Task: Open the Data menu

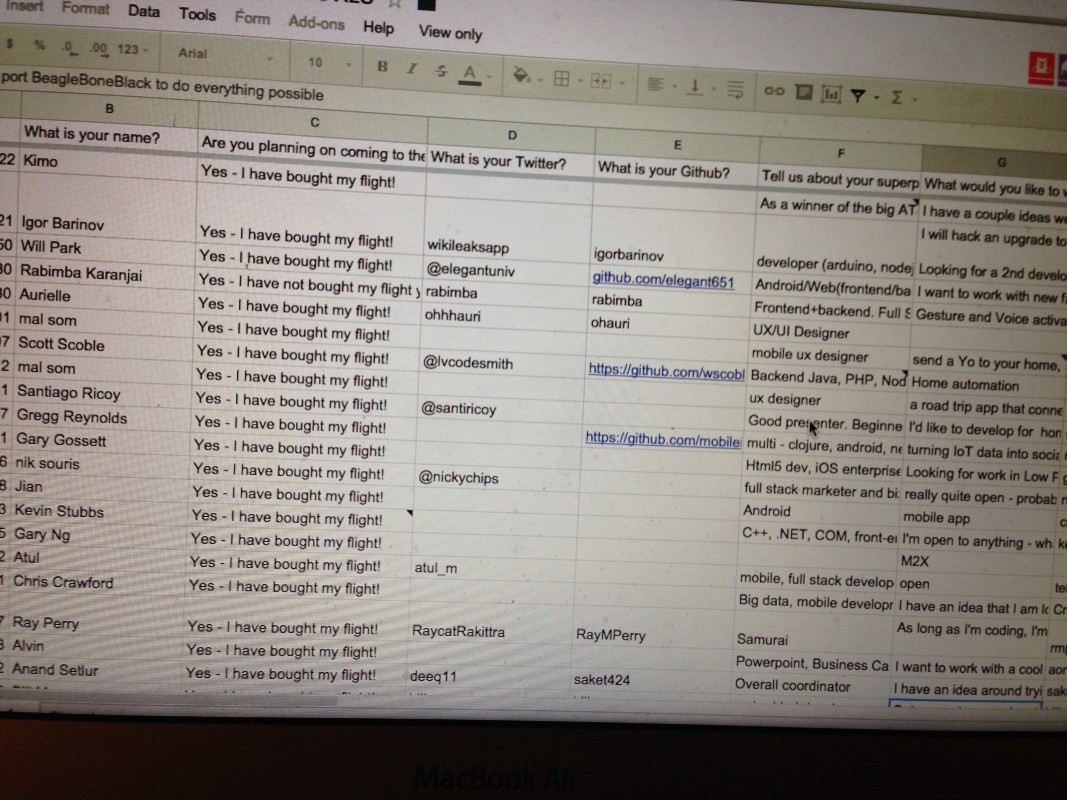Action: [x=144, y=11]
